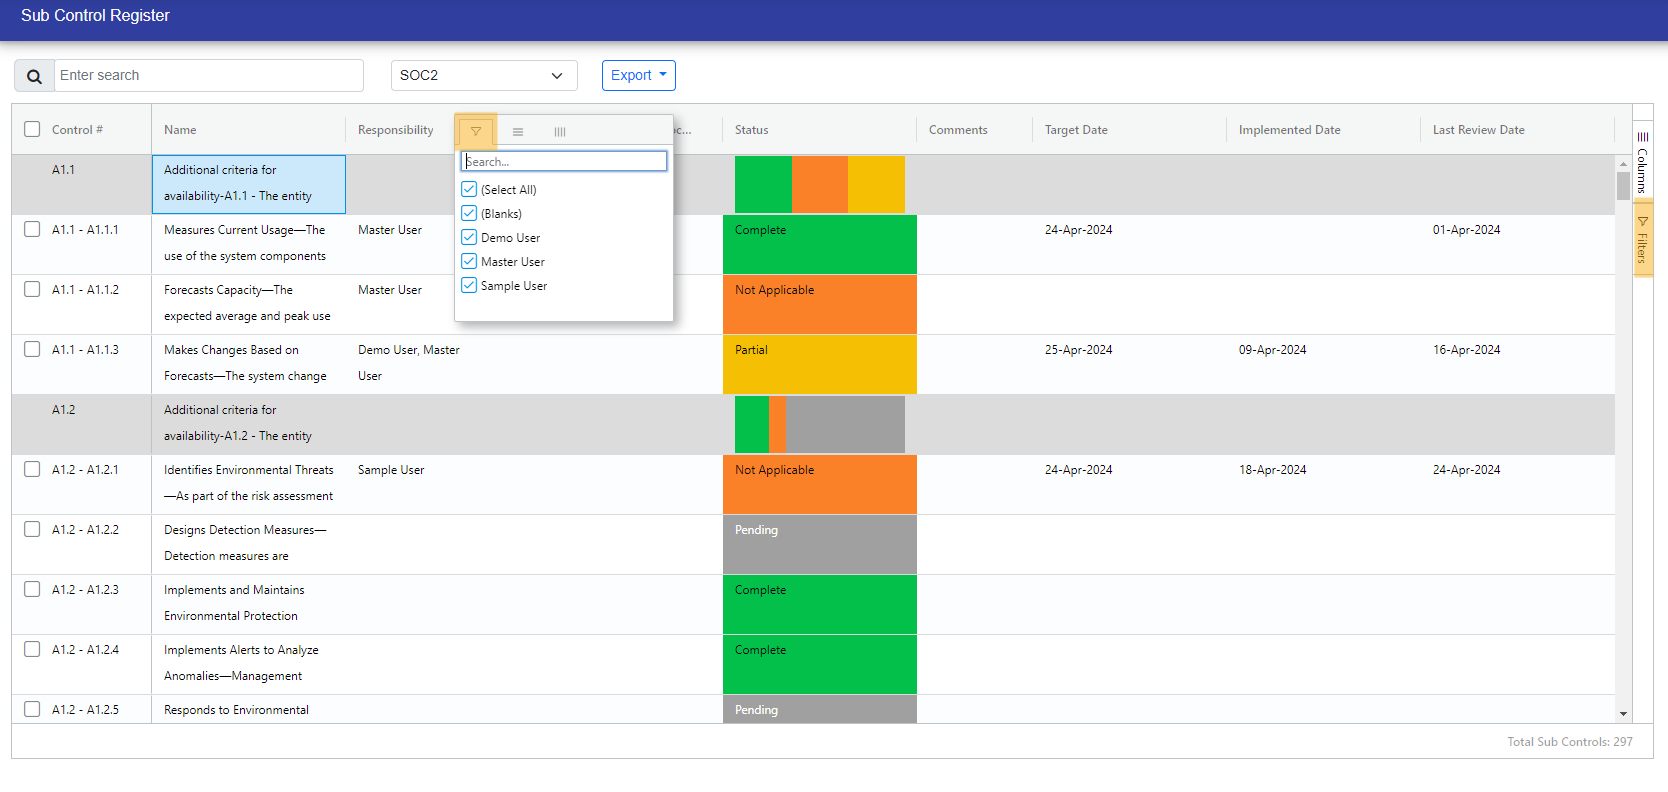Image resolution: width=1668 pixels, height=792 pixels.
Task: Toggle the (Blanks) filter checkbox
Action: pos(469,213)
